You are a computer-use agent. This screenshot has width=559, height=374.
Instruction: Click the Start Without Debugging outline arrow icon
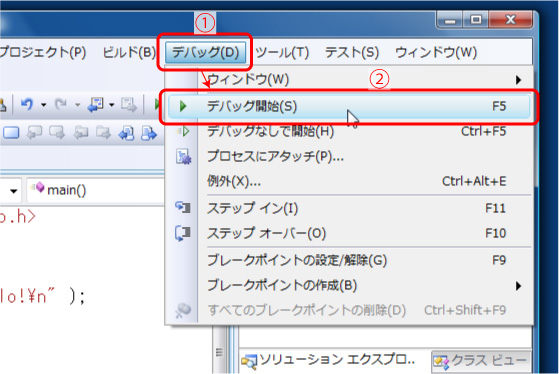click(x=184, y=132)
